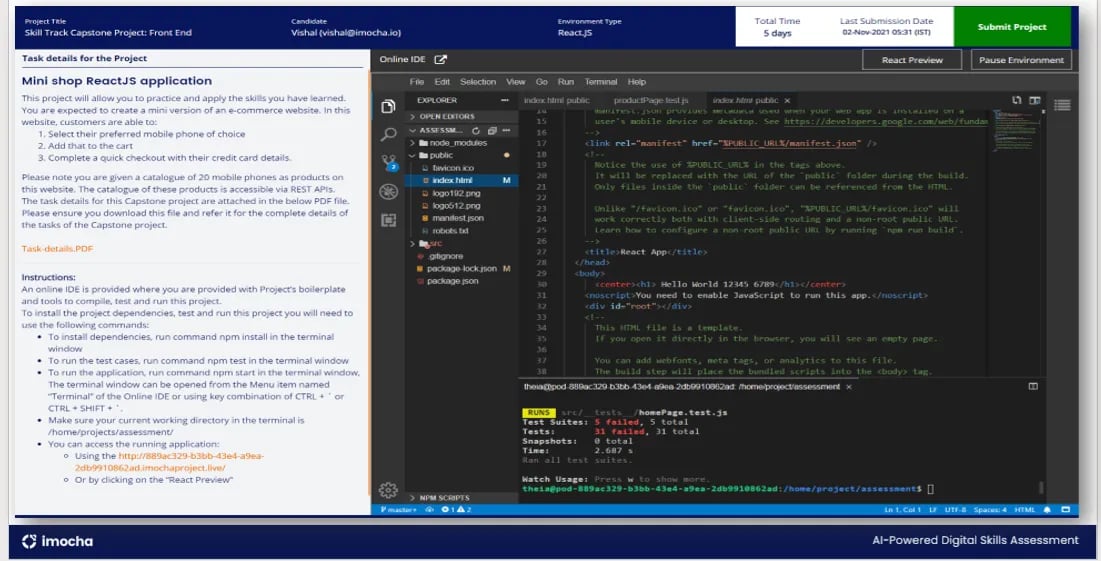Click the imocha logo in footer
The height and width of the screenshot is (561, 1101).
58,541
